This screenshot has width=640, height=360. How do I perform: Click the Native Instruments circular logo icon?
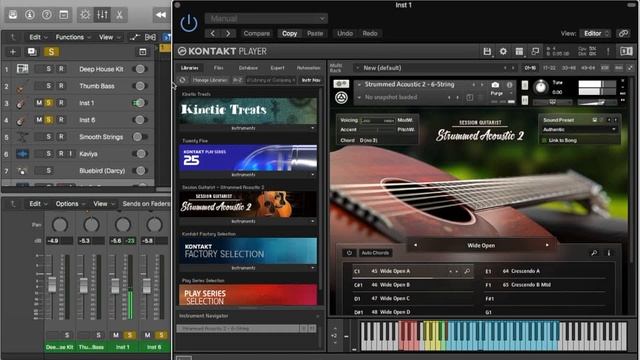[341, 98]
